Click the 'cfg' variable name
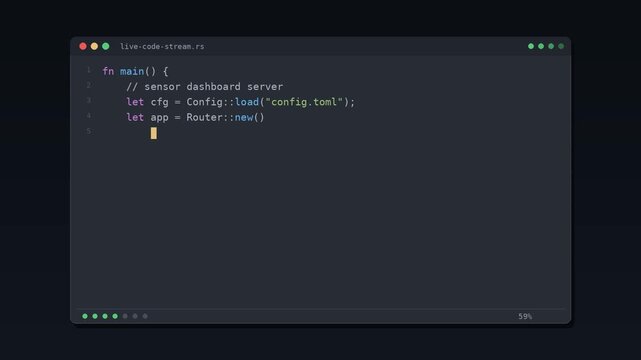Image resolution: width=641 pixels, height=360 pixels. point(159,102)
